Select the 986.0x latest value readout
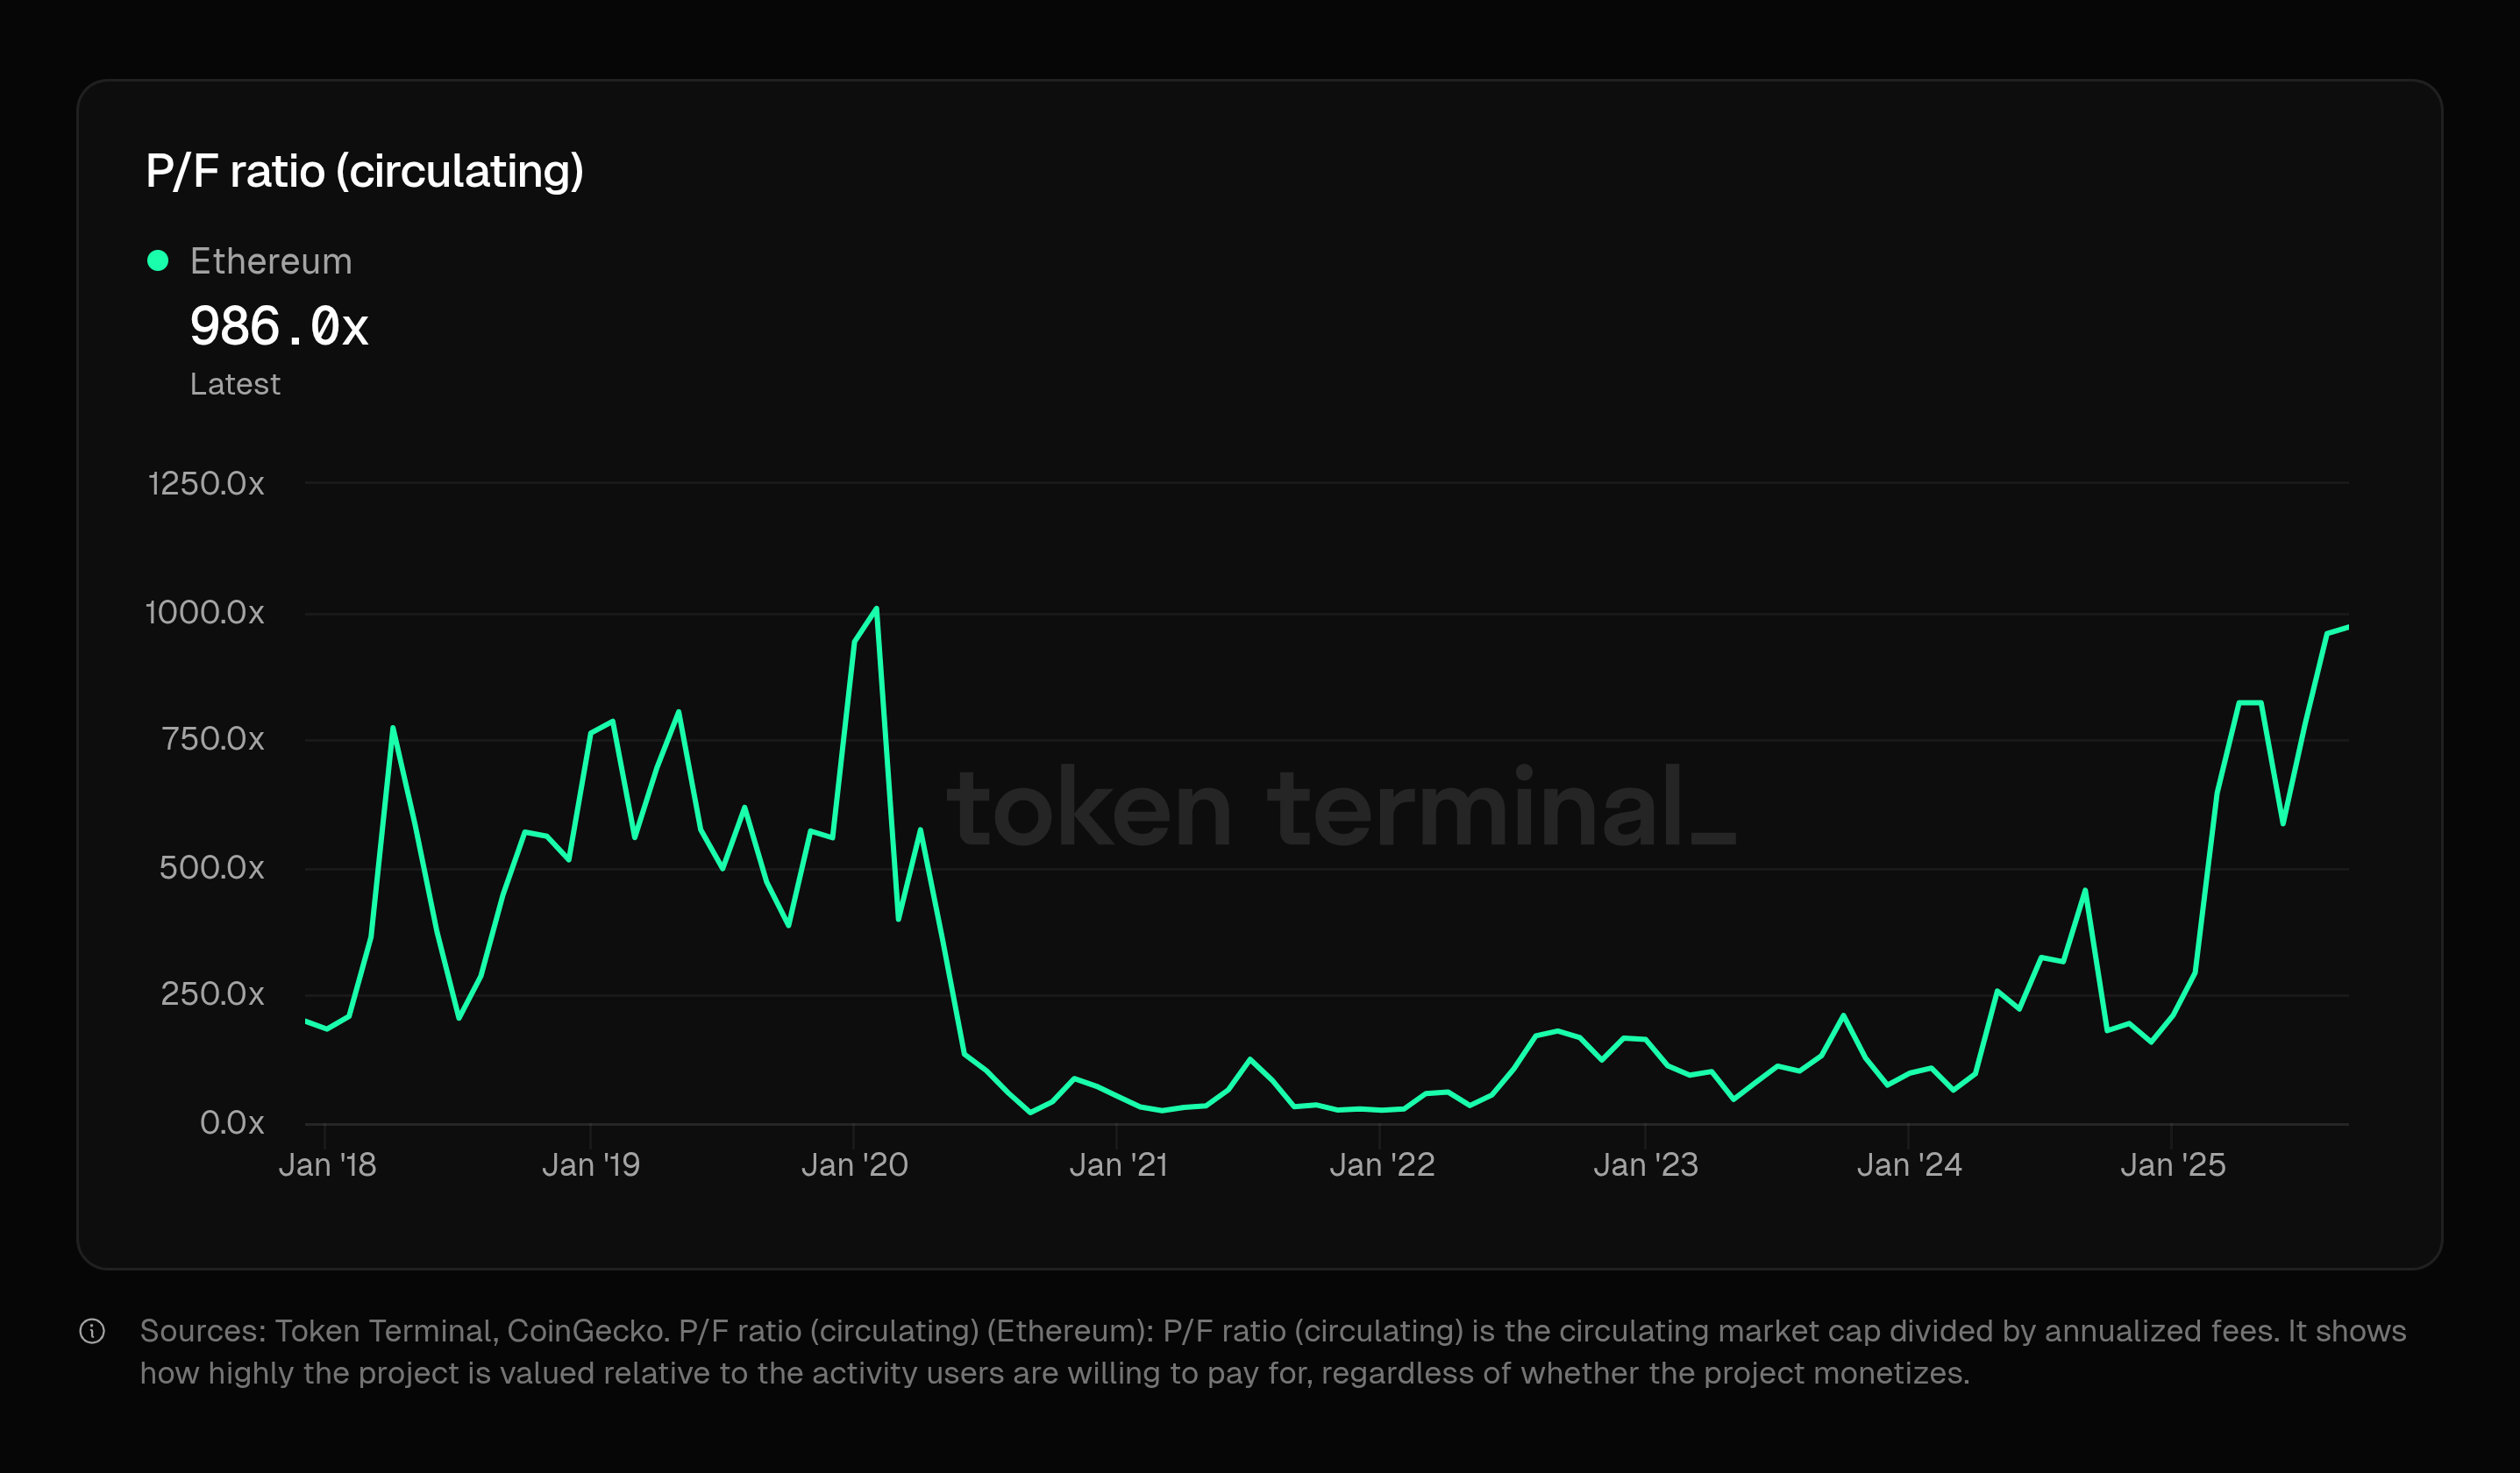The height and width of the screenshot is (1473, 2520). click(281, 327)
